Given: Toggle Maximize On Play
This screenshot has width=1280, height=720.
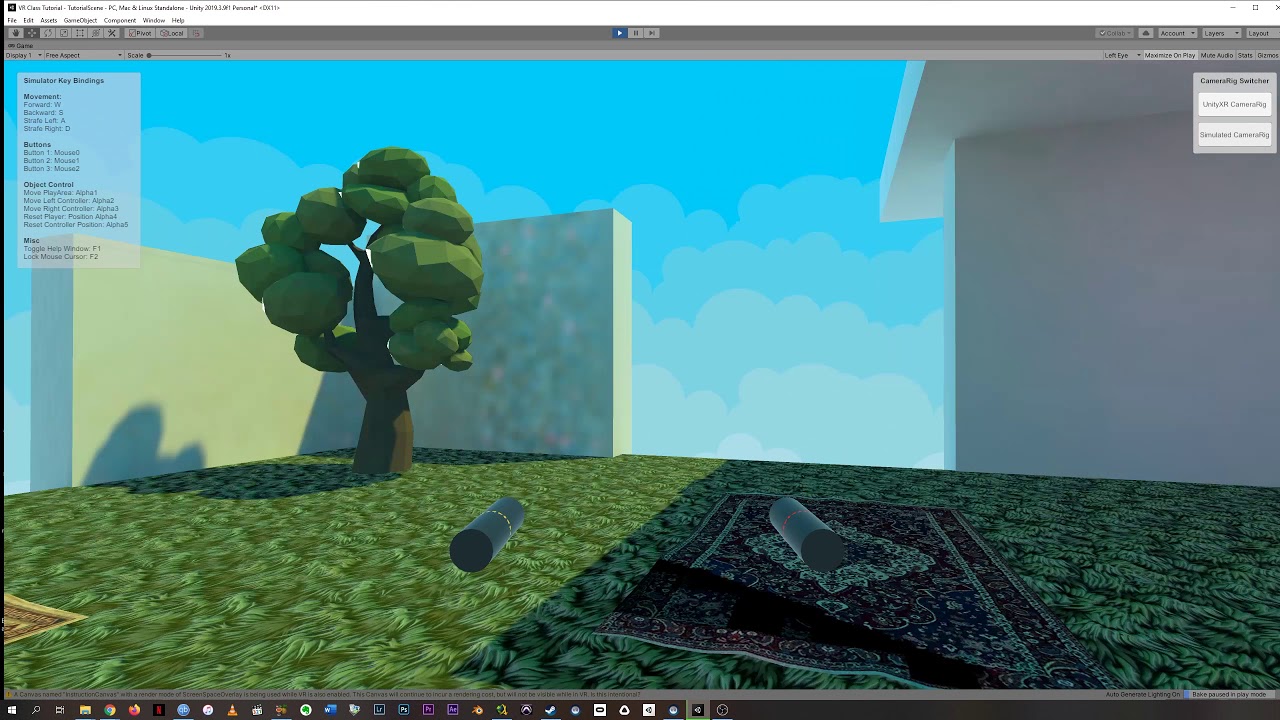Looking at the screenshot, I should pos(1169,55).
